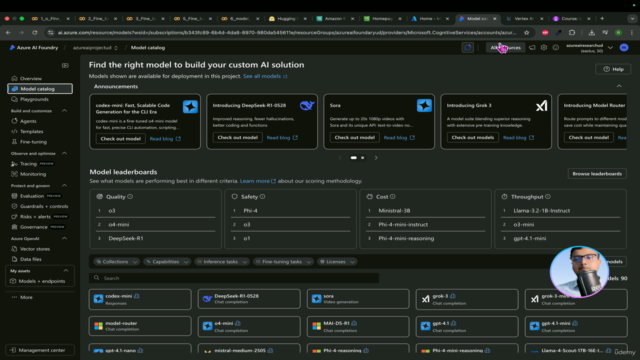Open the DeepSeek-R1-0528 model card

pos(249,299)
